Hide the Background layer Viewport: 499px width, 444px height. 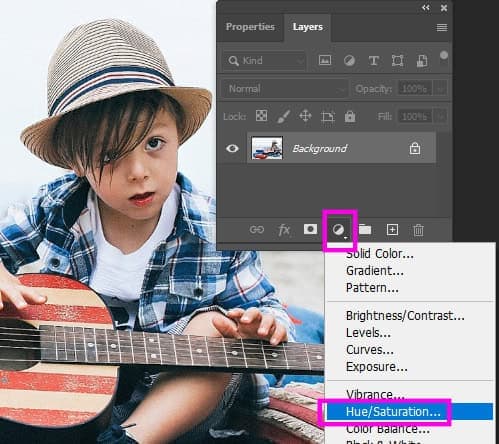click(x=232, y=148)
